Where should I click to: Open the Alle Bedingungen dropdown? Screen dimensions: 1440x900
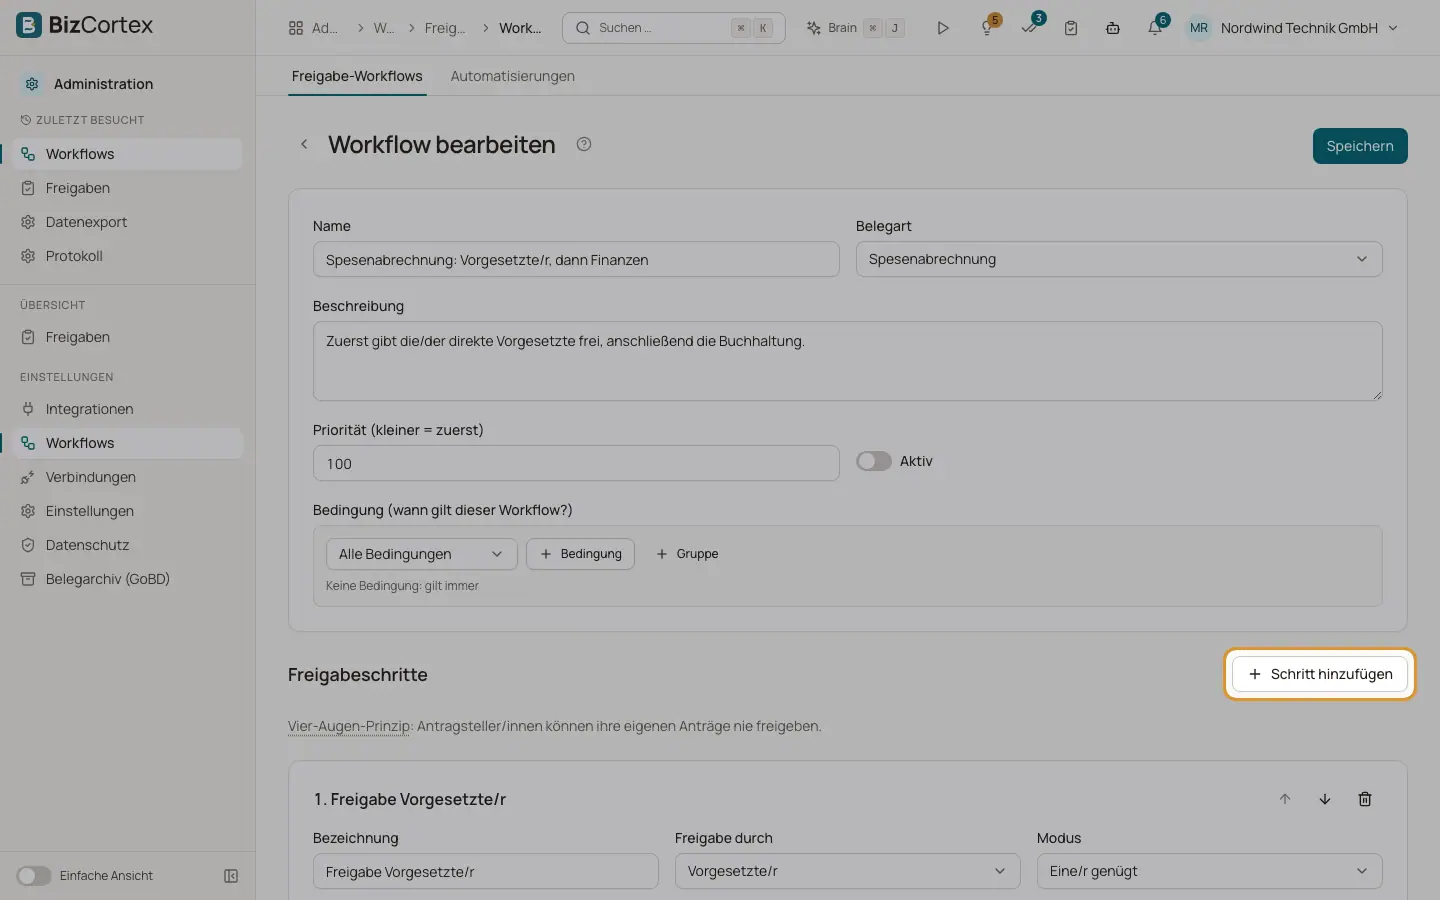point(421,554)
